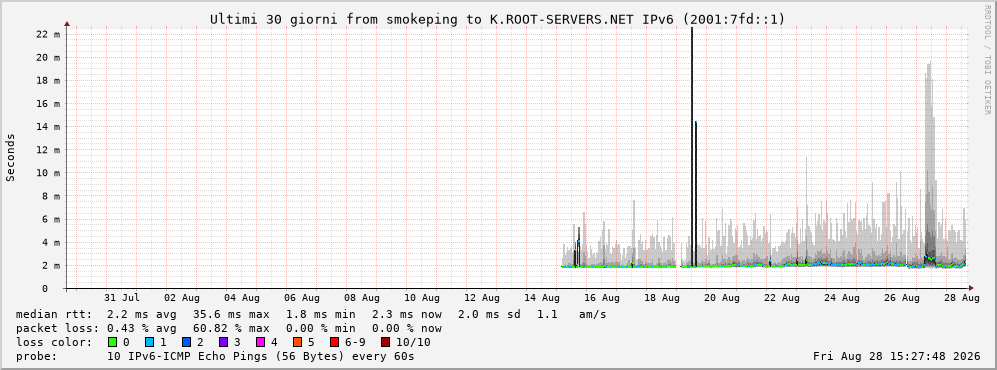
Task: Click the tall black spike near 19 Aug
Action: (x=692, y=146)
